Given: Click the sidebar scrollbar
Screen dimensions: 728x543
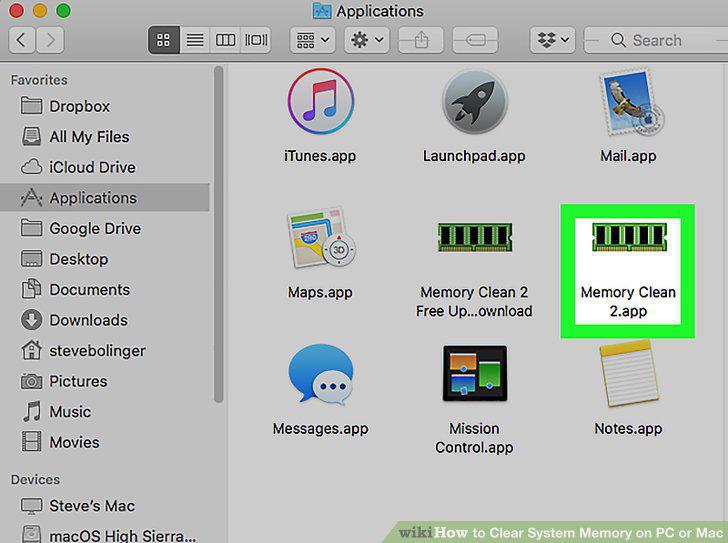Looking at the screenshot, I should coord(218,234).
